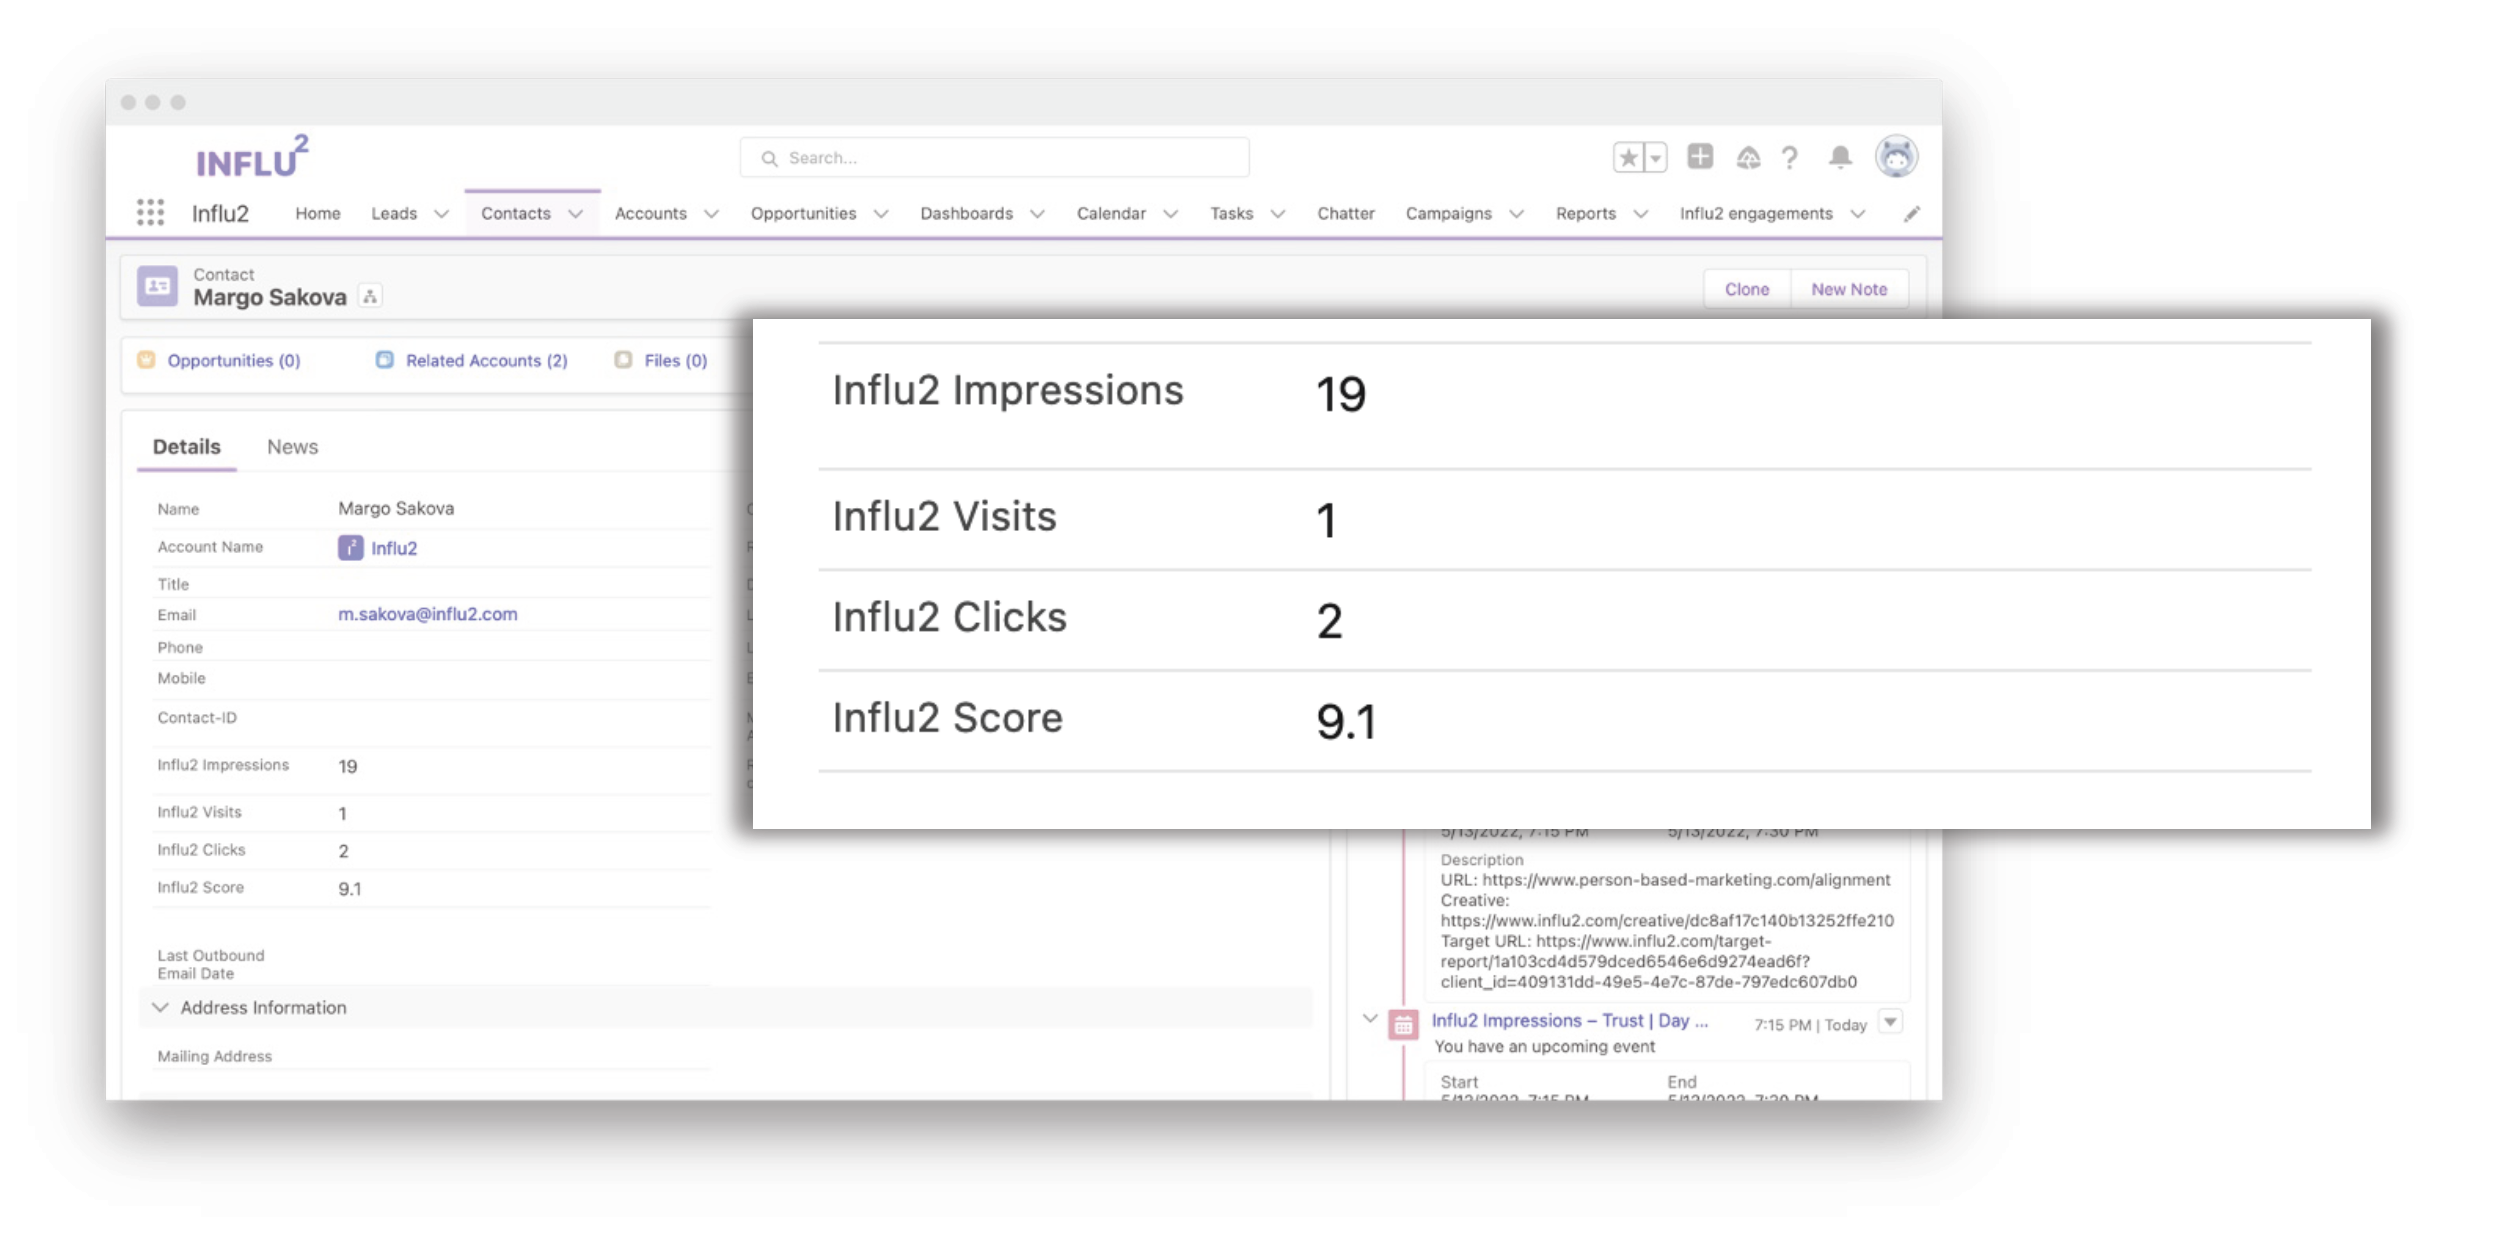
Task: Open the App Launcher grid icon
Action: tap(150, 212)
